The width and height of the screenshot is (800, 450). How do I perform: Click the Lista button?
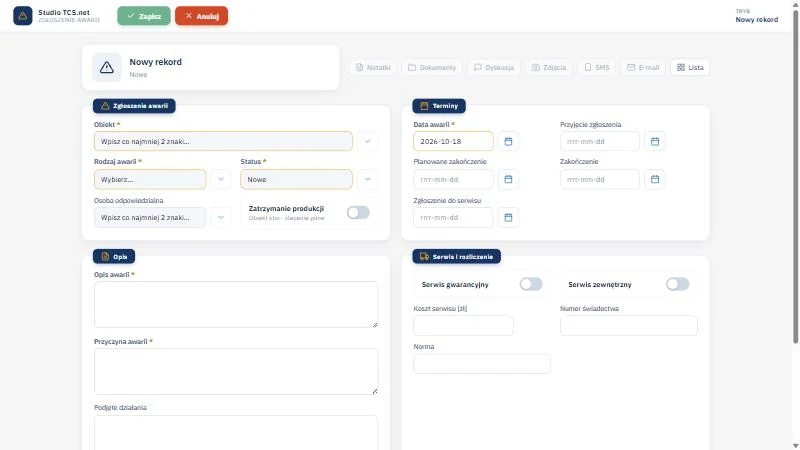(690, 67)
